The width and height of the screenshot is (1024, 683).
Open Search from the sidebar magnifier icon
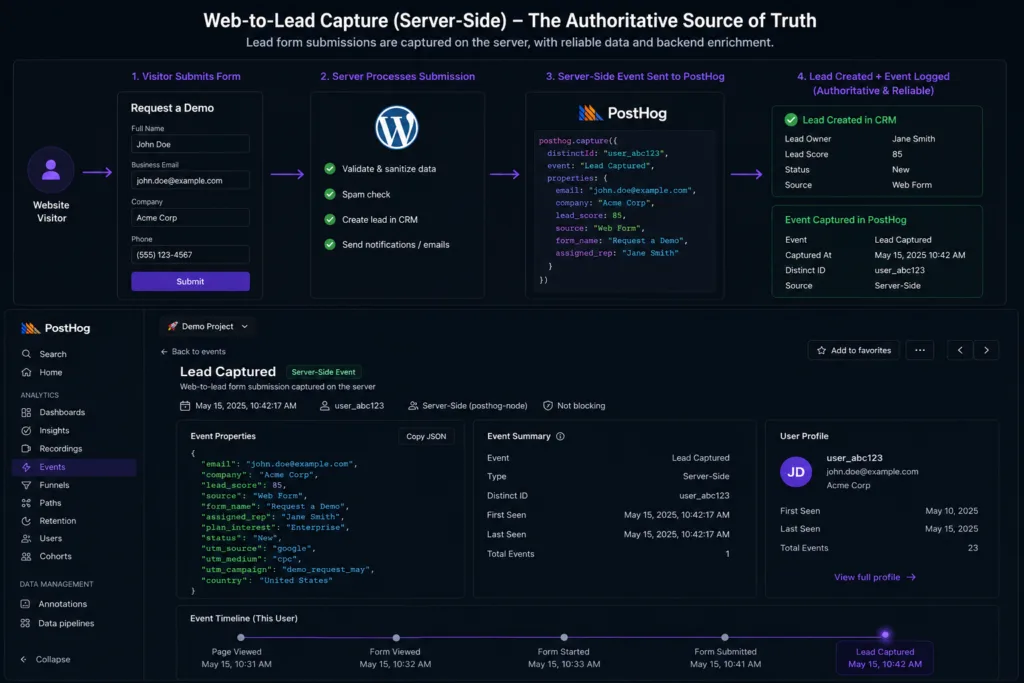pyautogui.click(x=26, y=354)
